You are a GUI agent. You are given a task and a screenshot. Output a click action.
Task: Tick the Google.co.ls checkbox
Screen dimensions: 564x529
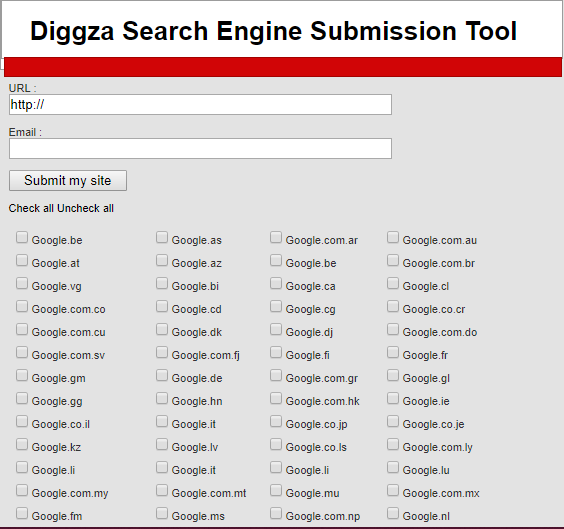276,444
